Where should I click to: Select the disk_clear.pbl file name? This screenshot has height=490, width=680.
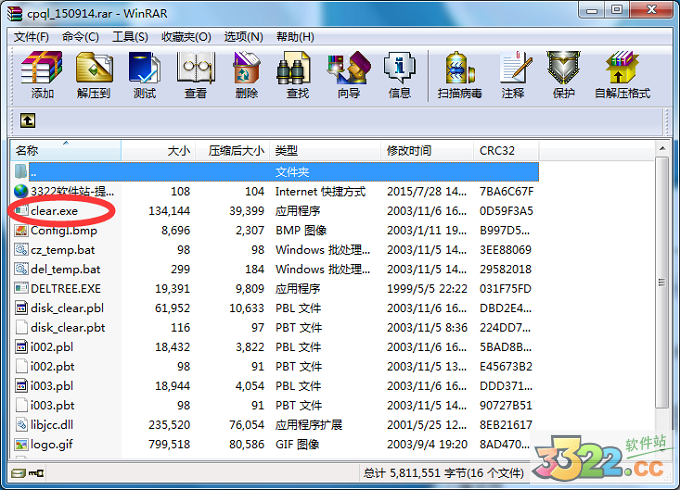(67, 308)
